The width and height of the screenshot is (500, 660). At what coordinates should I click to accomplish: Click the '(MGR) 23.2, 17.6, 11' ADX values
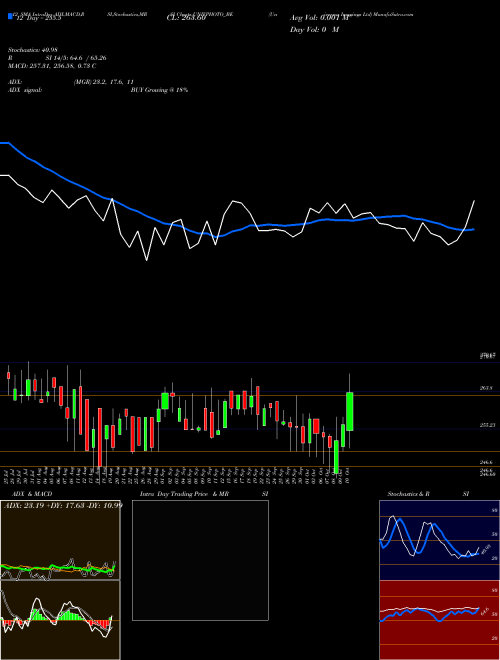tap(104, 82)
